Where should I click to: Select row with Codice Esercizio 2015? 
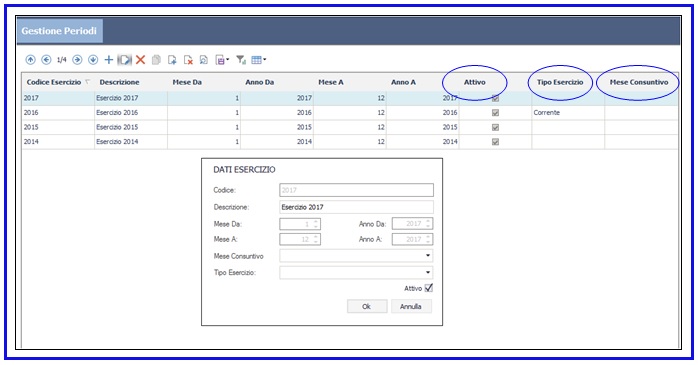[x=349, y=127]
